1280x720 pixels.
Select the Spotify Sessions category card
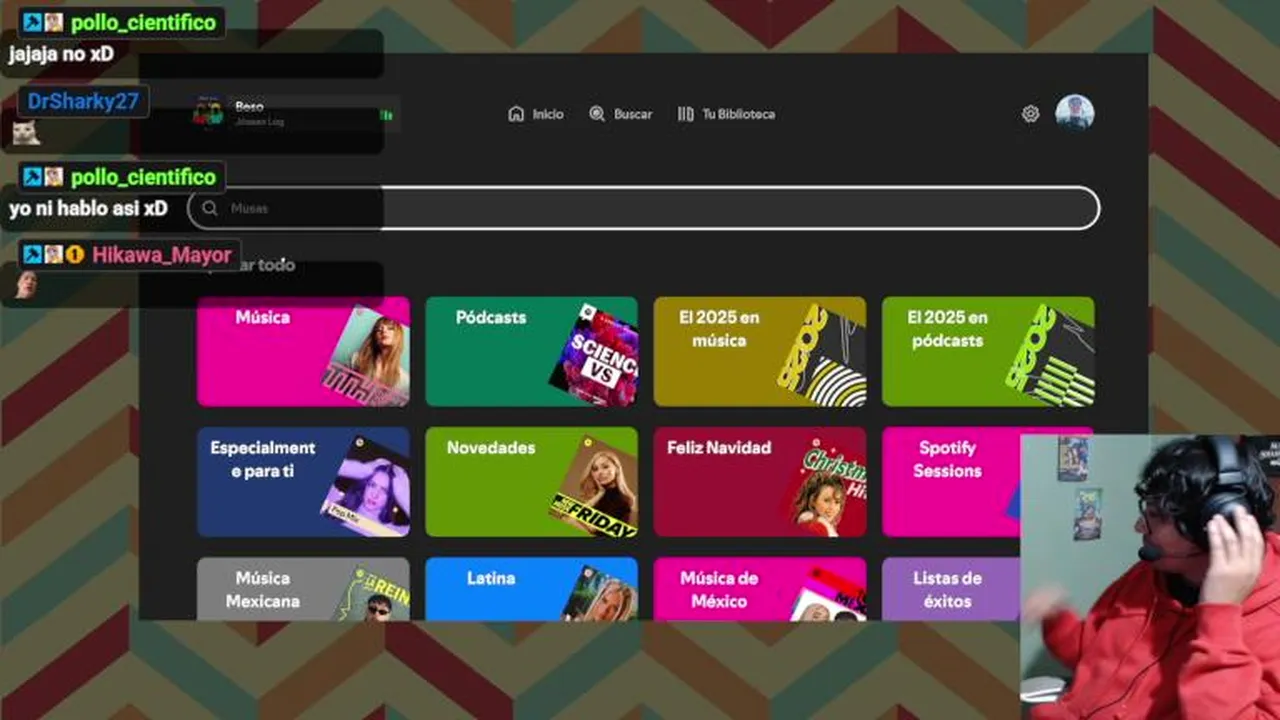tap(950, 482)
